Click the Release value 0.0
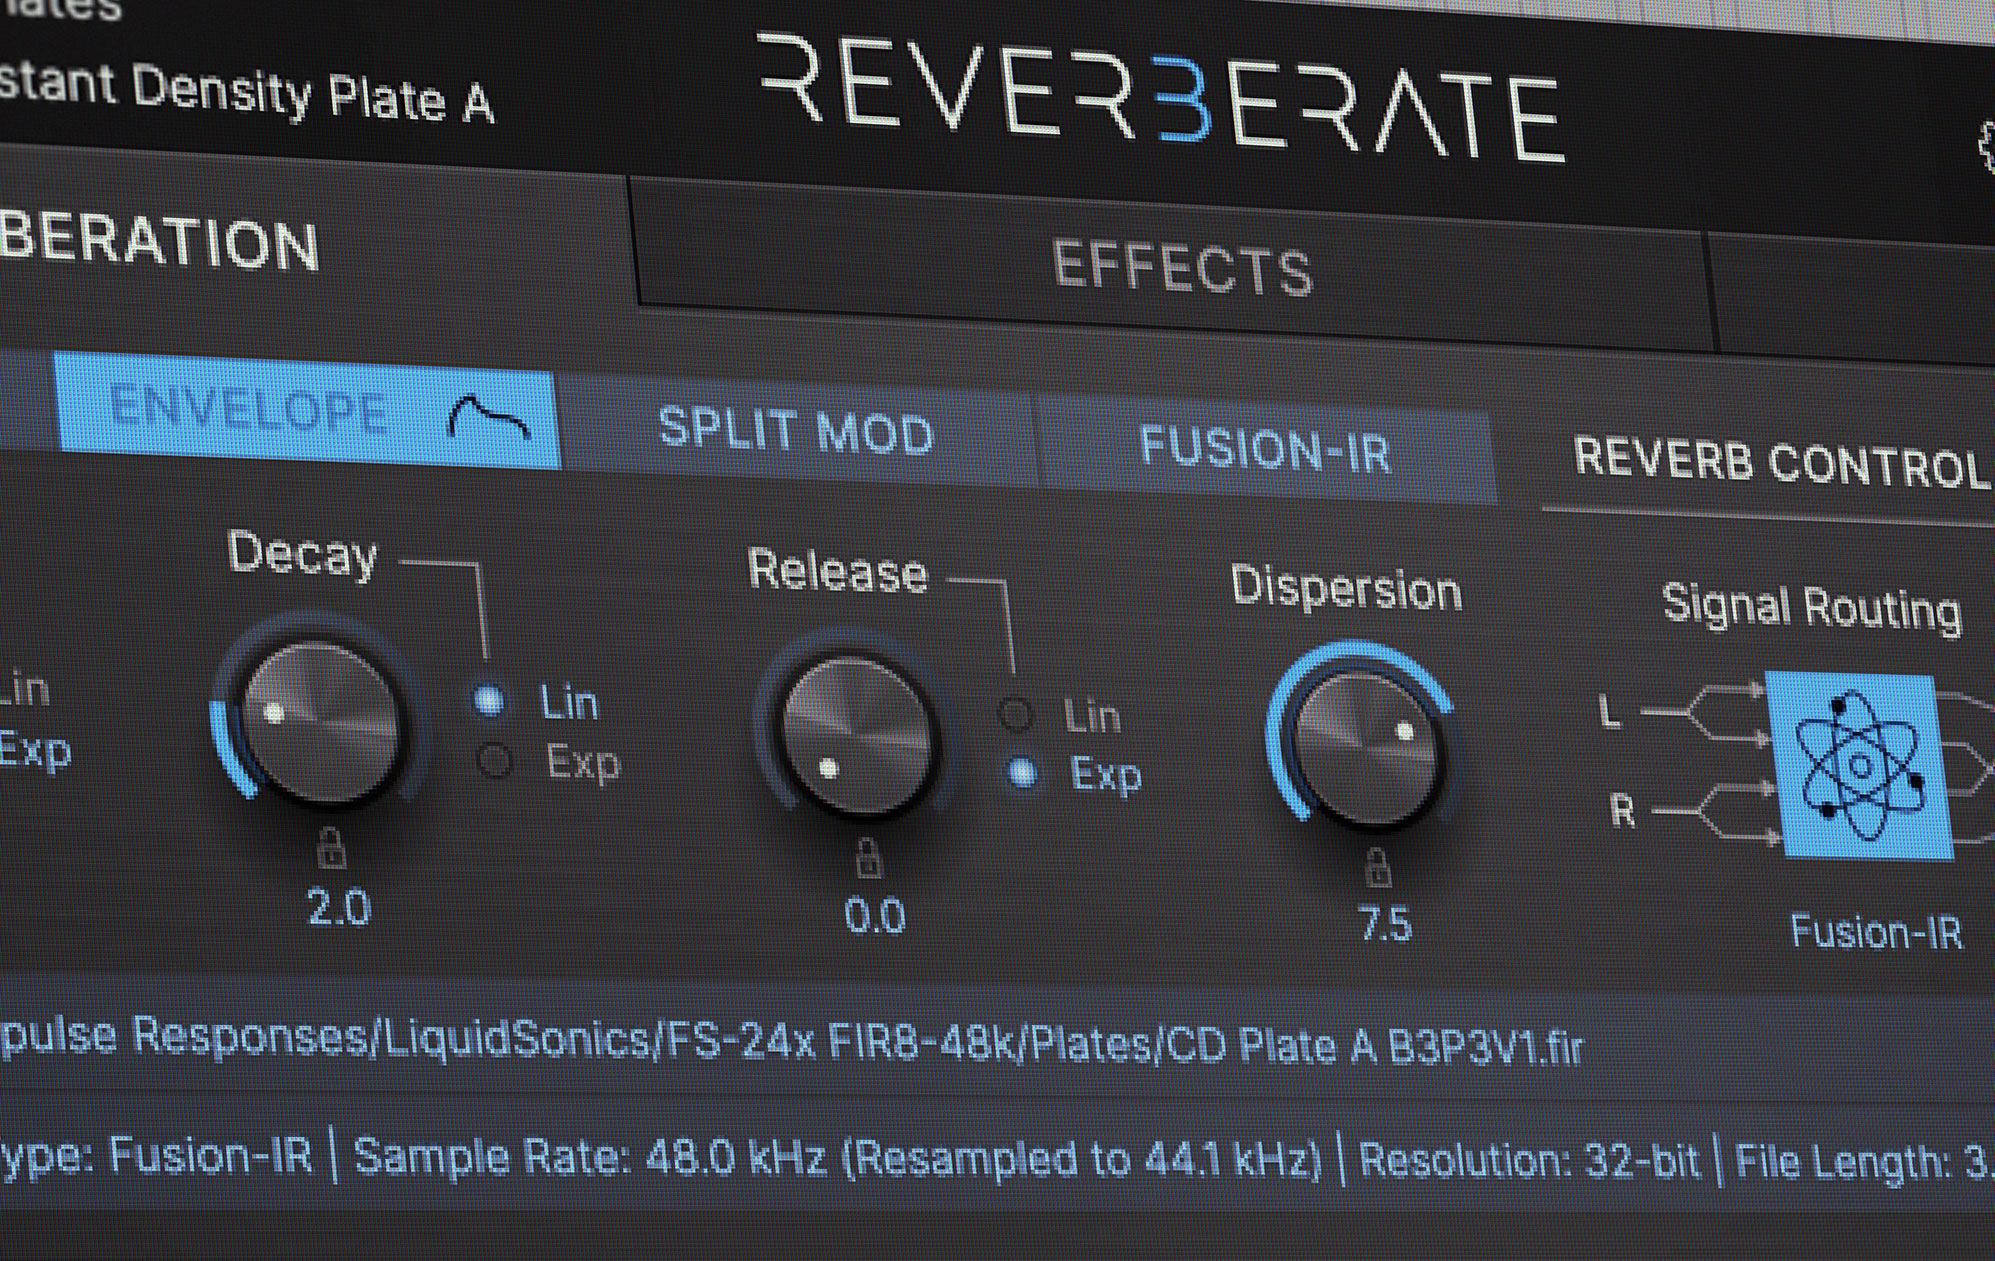1995x1261 pixels. pos(875,916)
